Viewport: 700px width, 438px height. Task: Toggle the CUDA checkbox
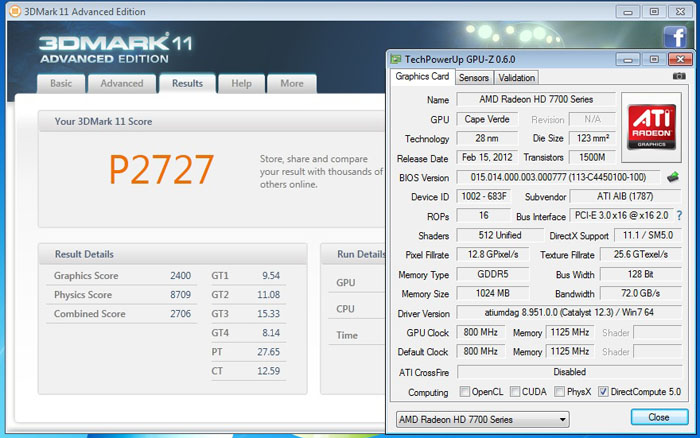pyautogui.click(x=515, y=392)
